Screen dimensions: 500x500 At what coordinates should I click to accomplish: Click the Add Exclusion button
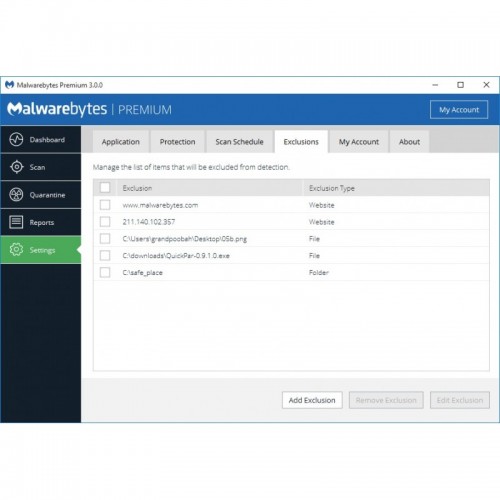click(x=312, y=400)
